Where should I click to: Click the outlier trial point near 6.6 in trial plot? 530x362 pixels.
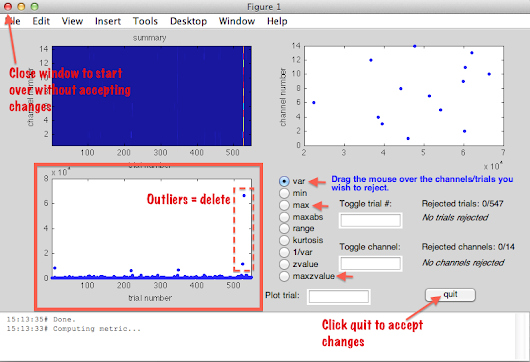pos(244,196)
